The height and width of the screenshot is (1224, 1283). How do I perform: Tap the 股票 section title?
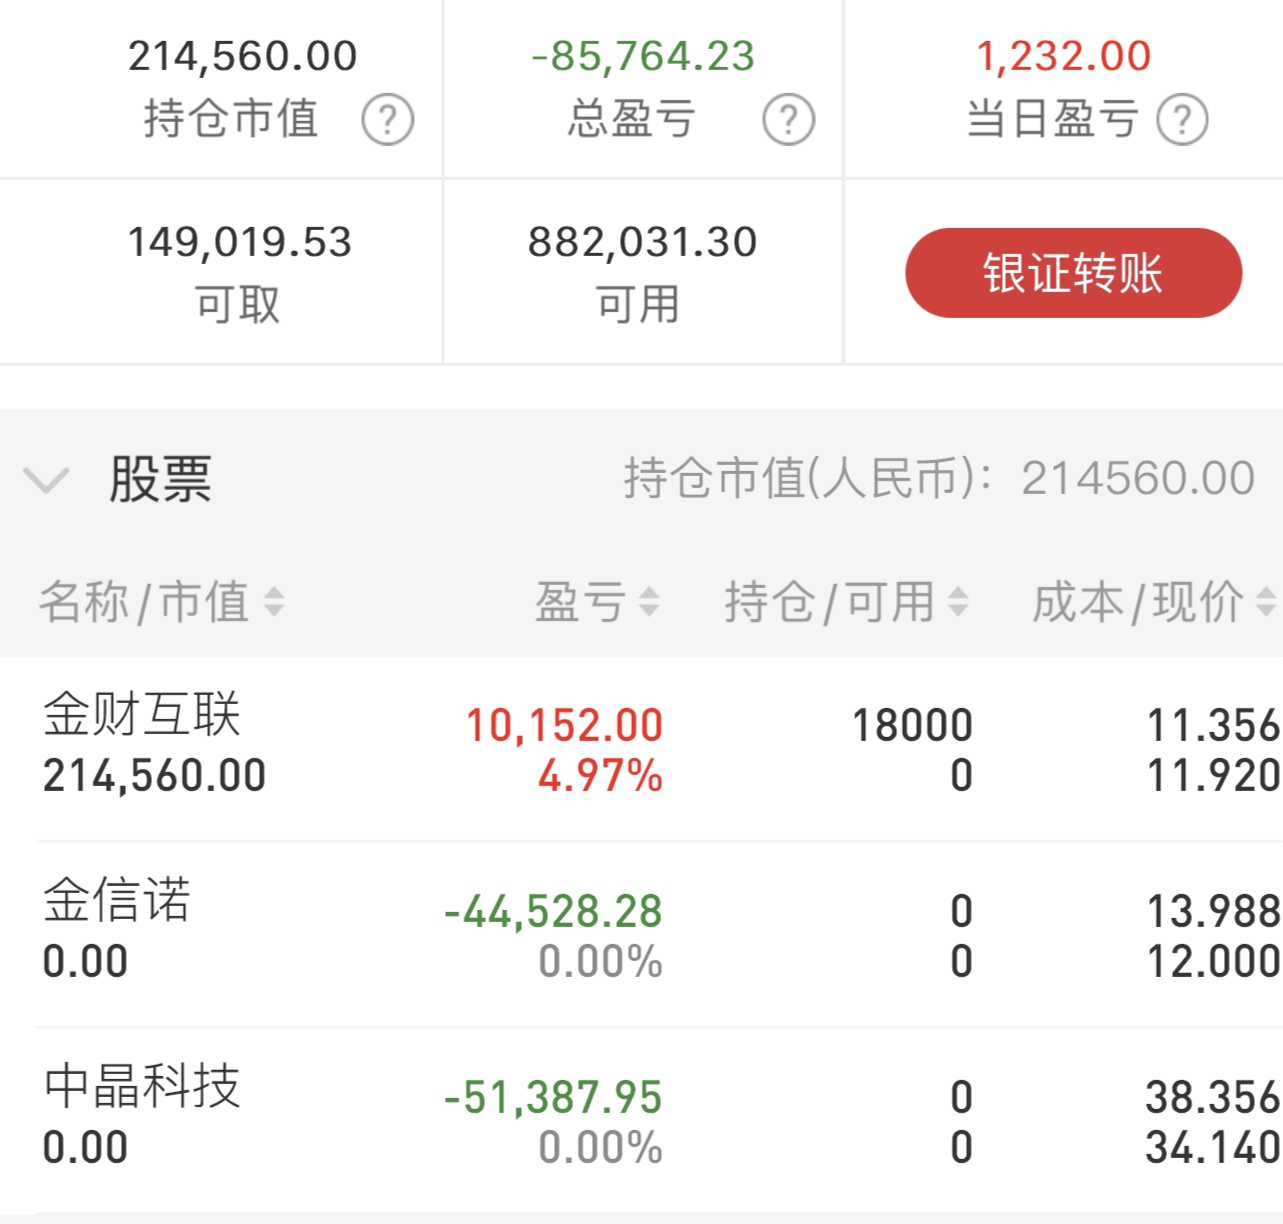(160, 480)
